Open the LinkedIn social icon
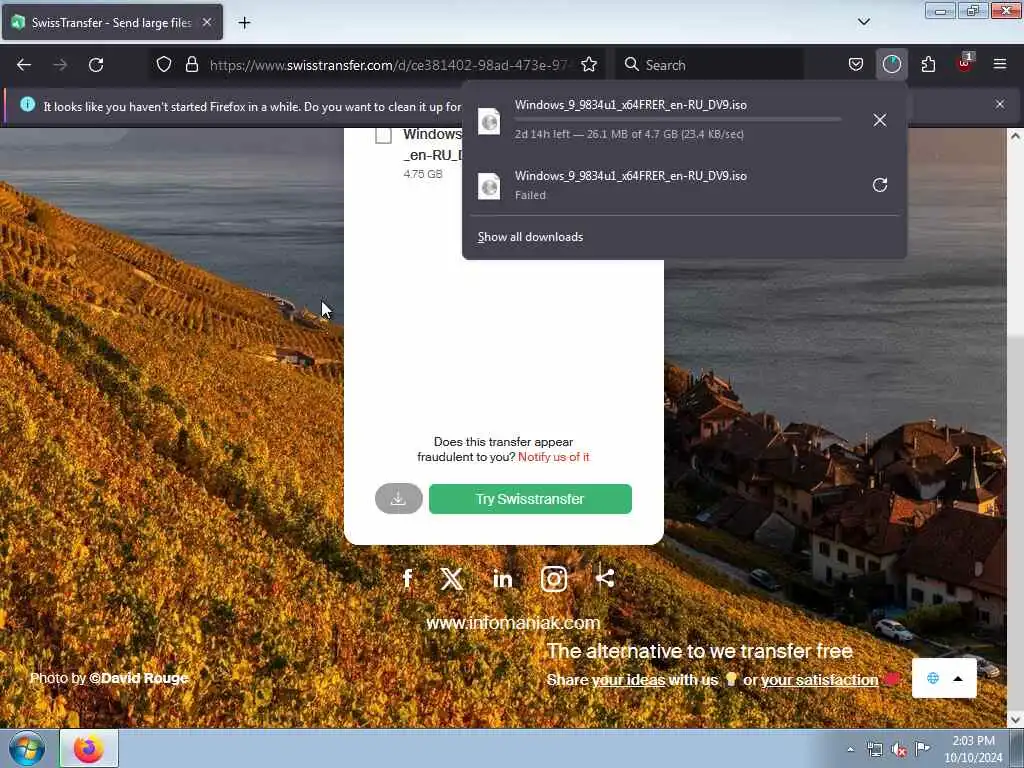 503,579
